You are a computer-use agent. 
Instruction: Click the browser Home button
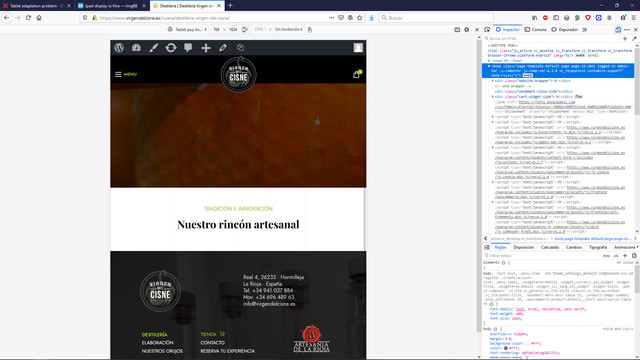[39, 18]
